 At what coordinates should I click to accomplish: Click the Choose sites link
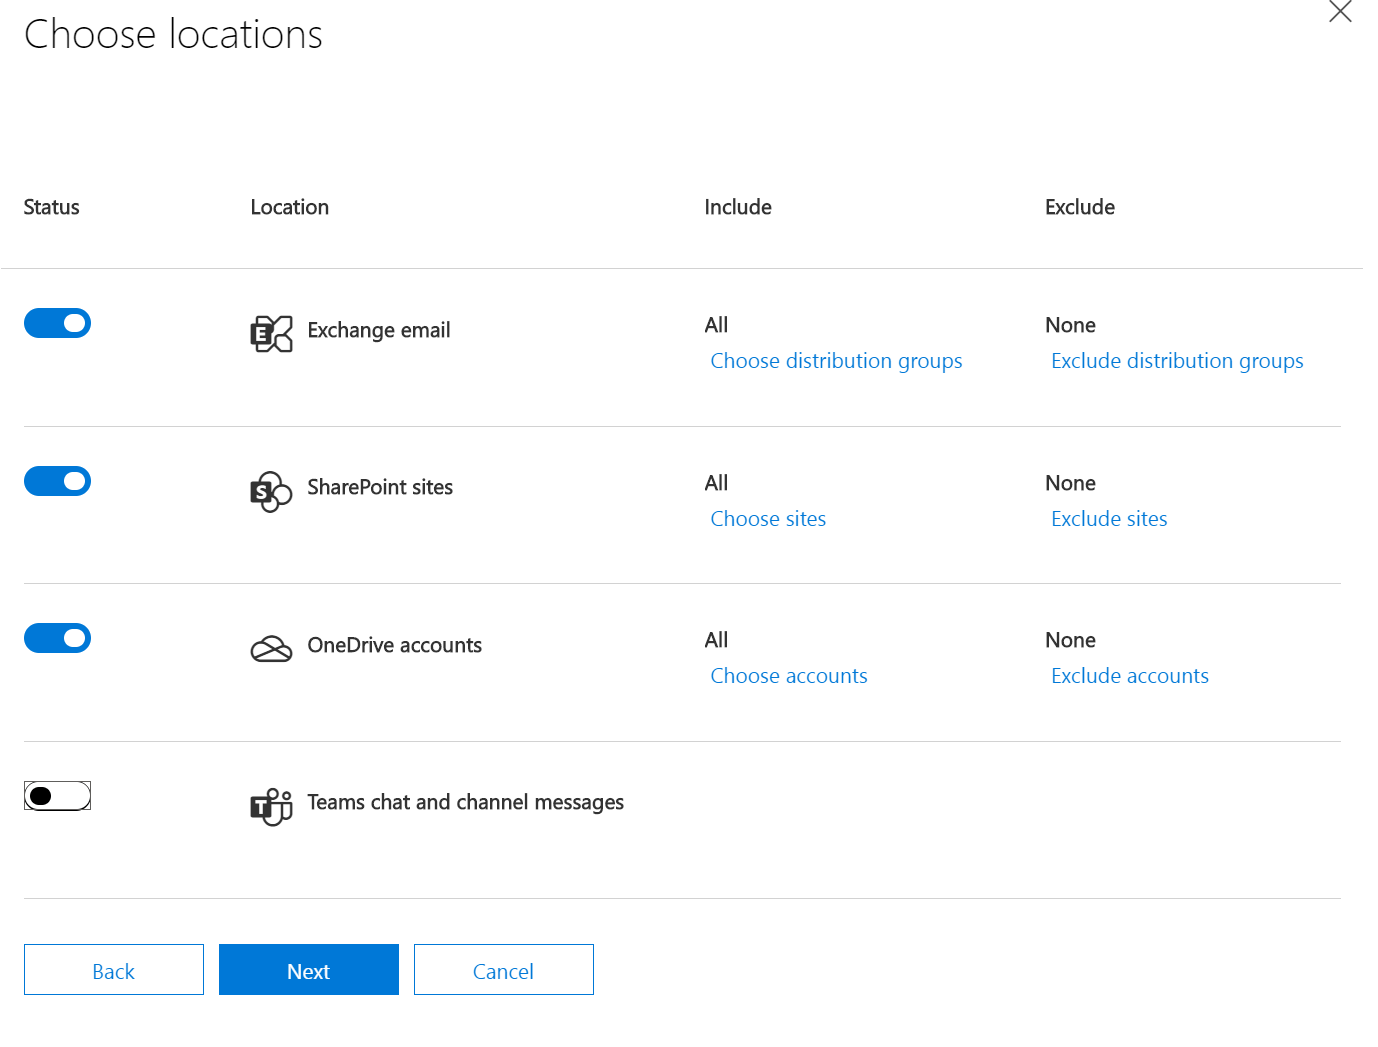tap(768, 518)
